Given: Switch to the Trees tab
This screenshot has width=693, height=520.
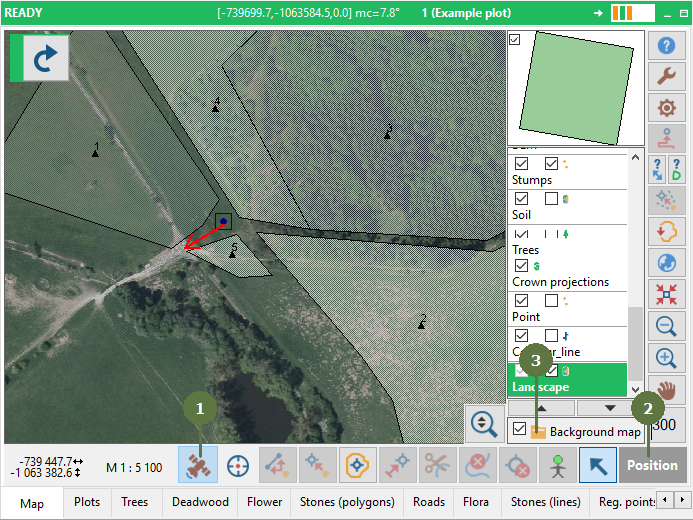Looking at the screenshot, I should (134, 502).
